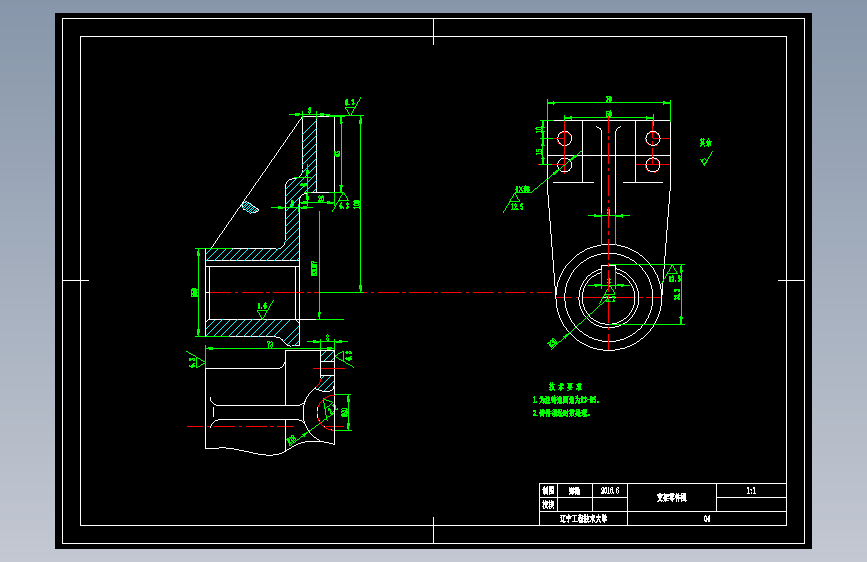Click the "校核" label in the title block
This screenshot has height=562, width=867.
point(548,504)
